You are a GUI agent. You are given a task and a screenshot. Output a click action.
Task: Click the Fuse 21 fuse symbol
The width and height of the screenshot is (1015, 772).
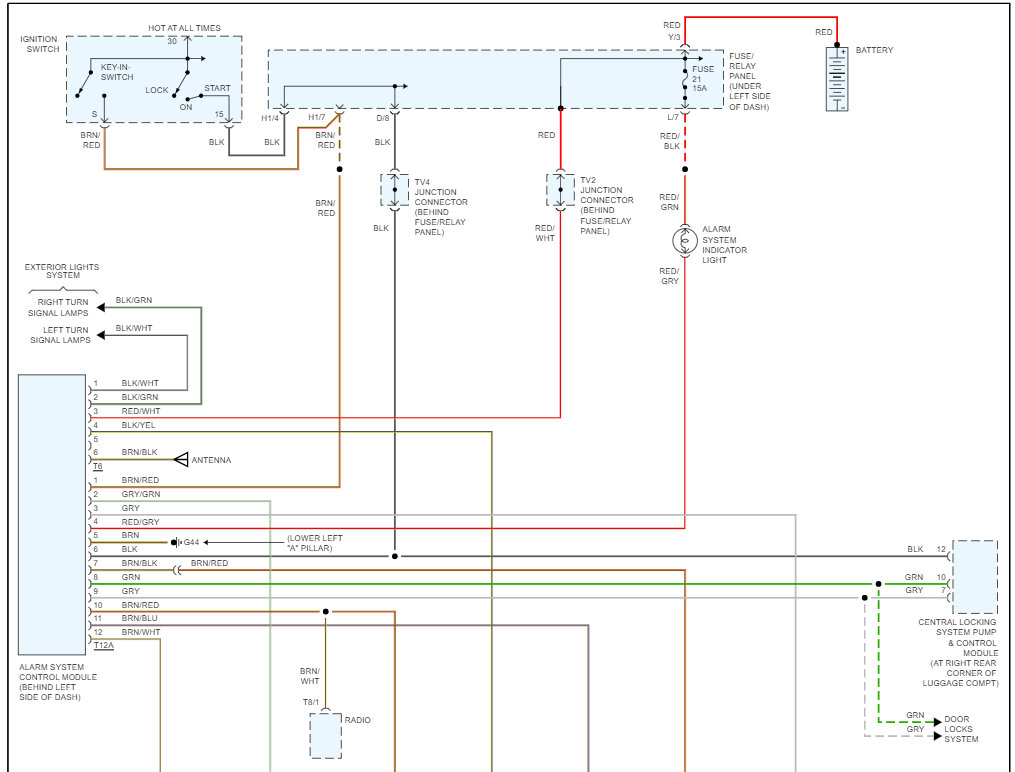click(685, 81)
